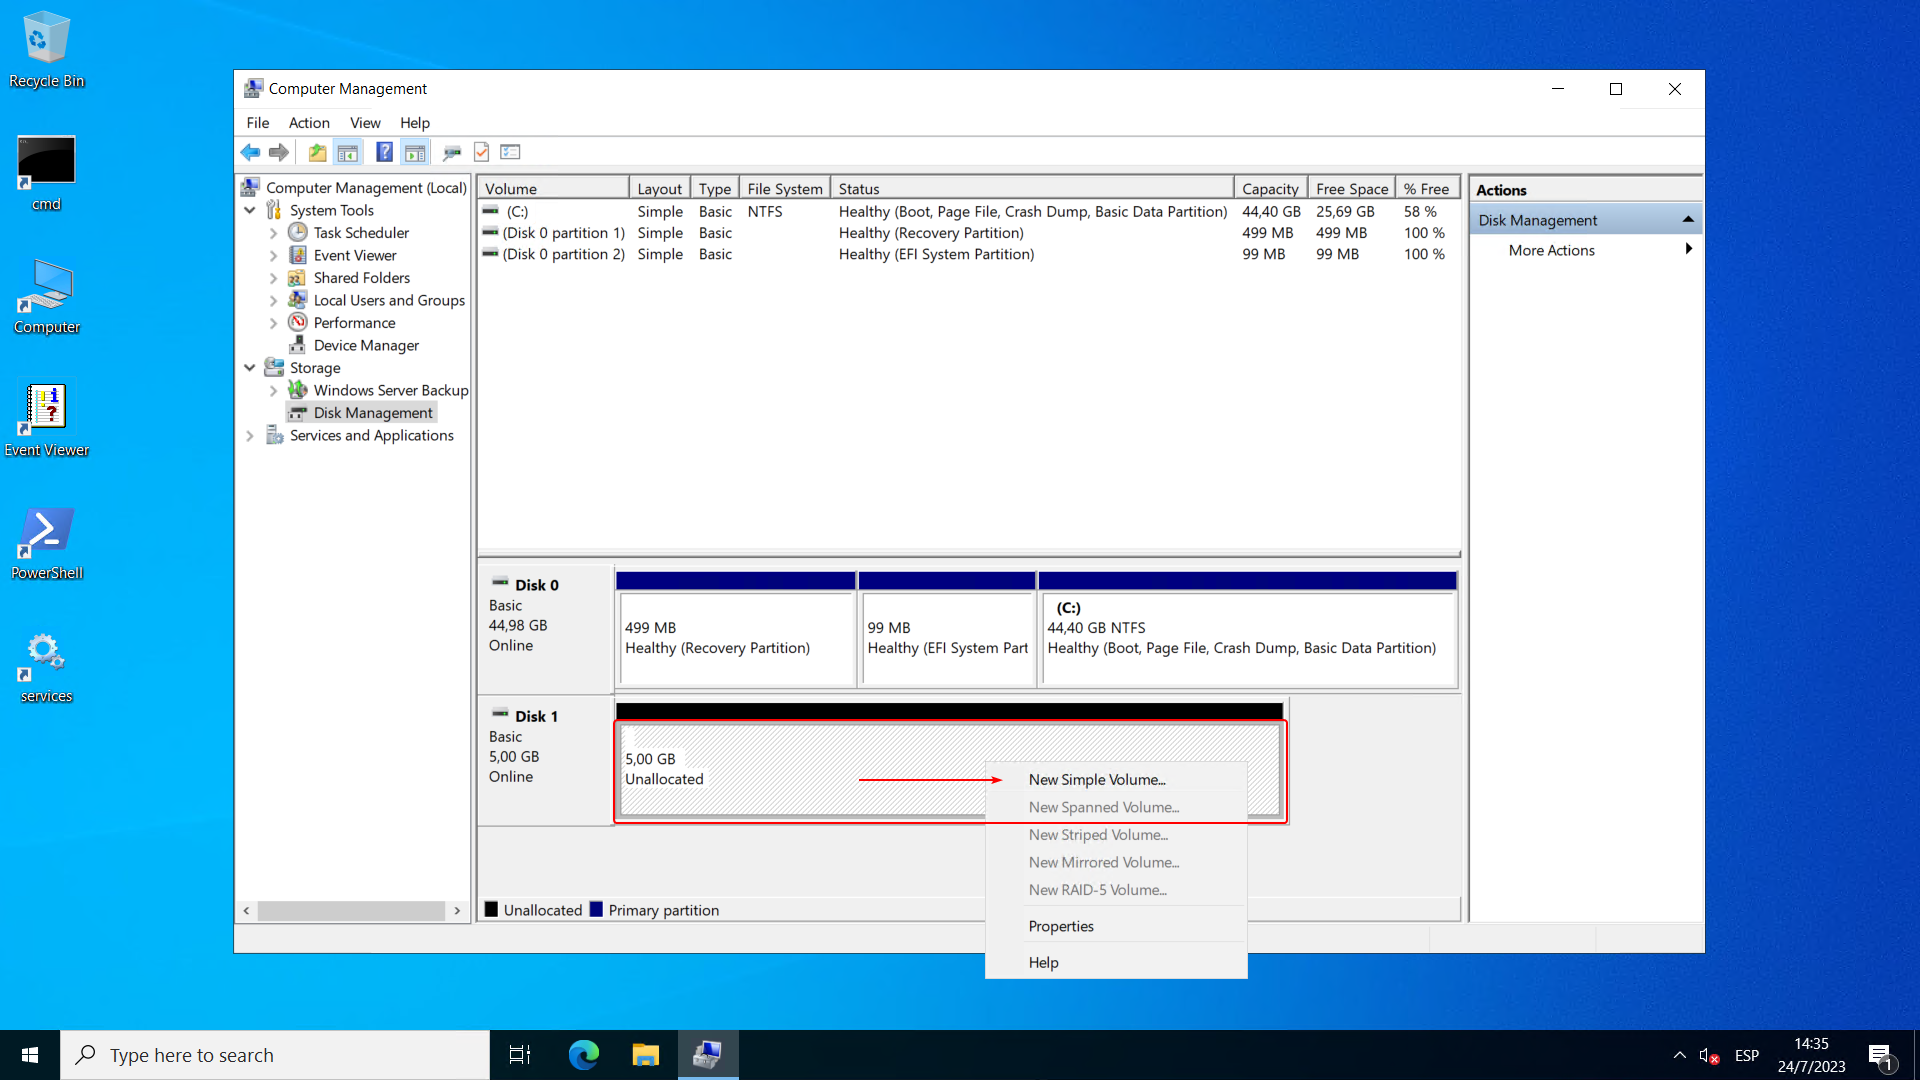Expand the Shared Folders node

(x=273, y=278)
